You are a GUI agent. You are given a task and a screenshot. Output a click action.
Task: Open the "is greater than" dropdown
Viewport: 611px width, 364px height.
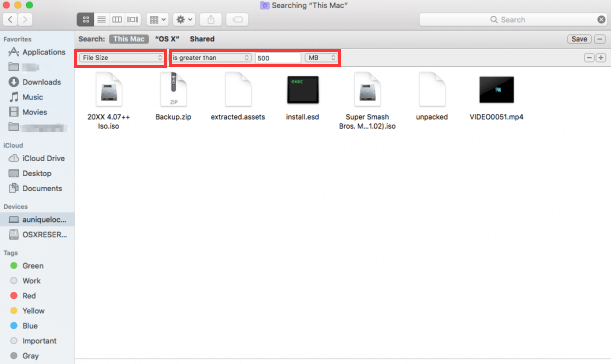tap(211, 58)
